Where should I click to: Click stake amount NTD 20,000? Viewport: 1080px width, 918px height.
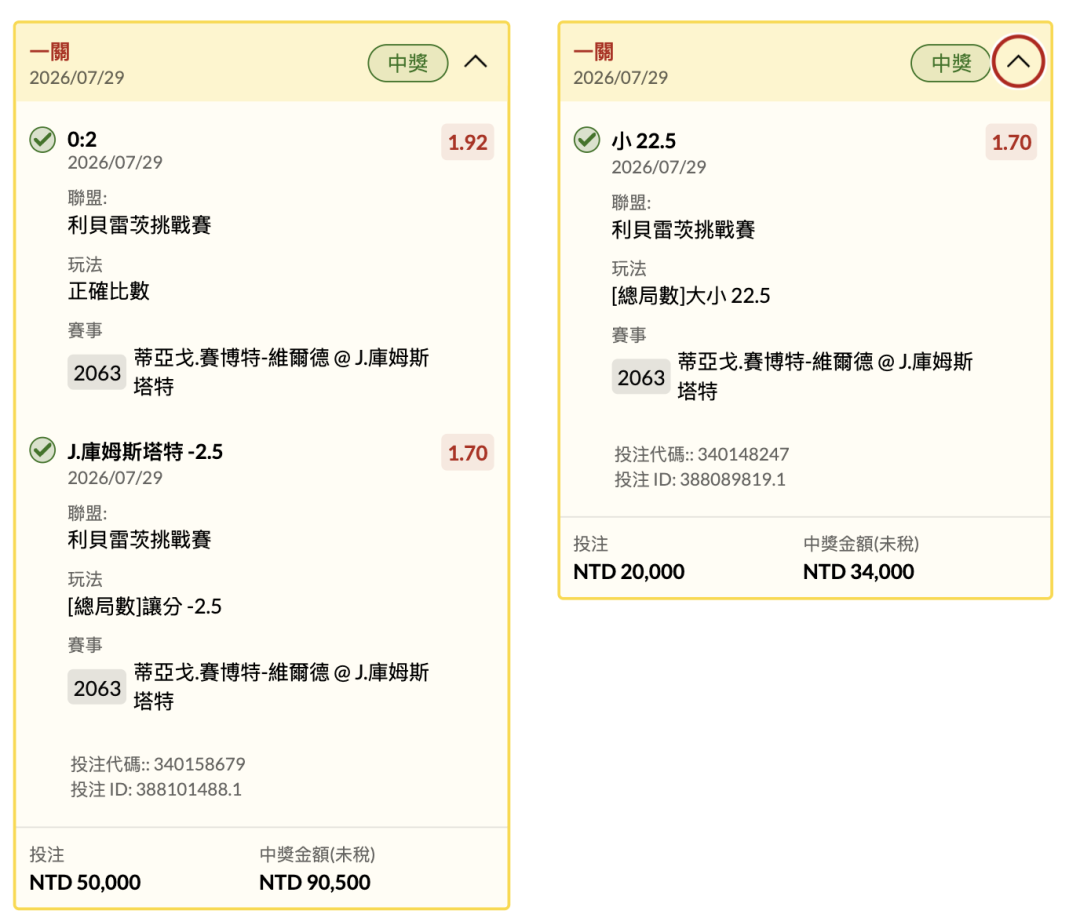pos(629,572)
